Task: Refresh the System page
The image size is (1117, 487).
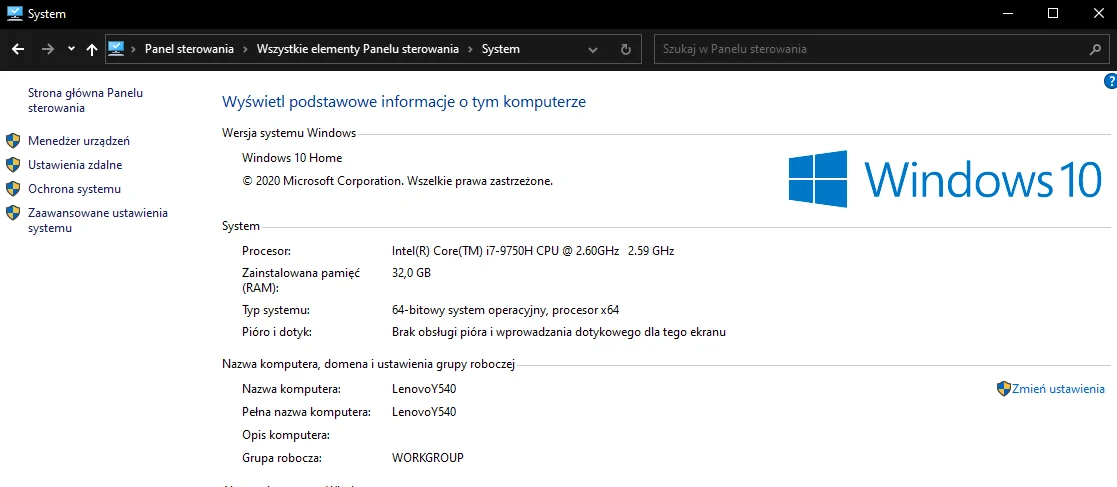Action: click(x=626, y=49)
